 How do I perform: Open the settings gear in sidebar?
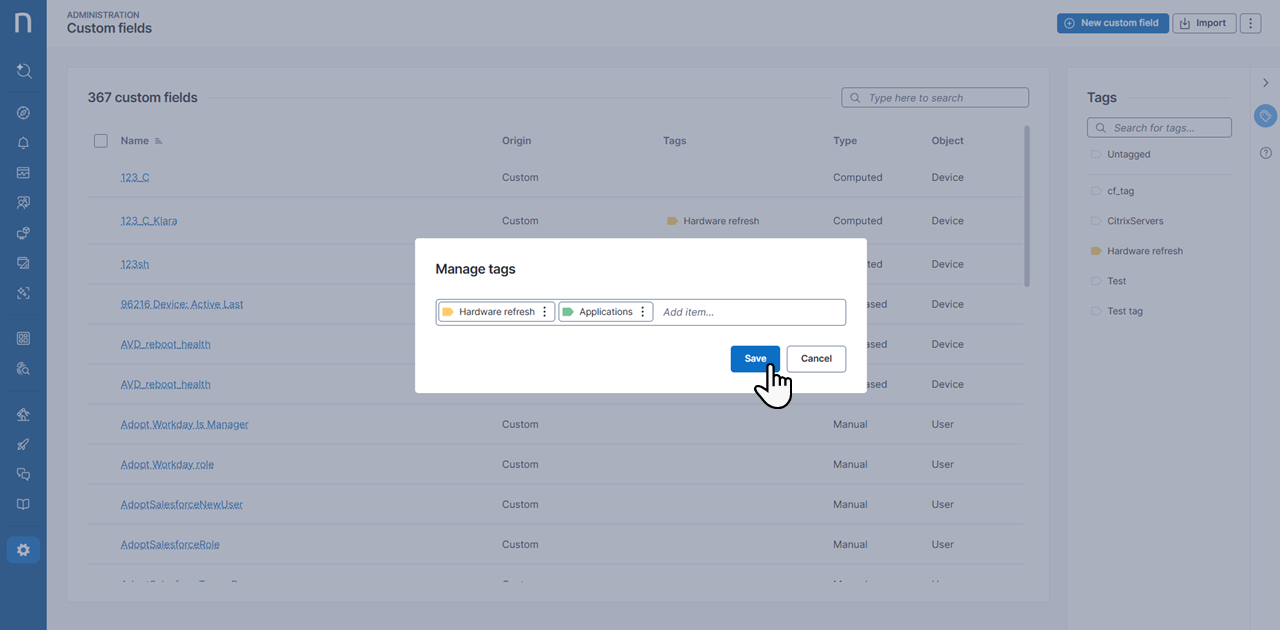[x=23, y=550]
